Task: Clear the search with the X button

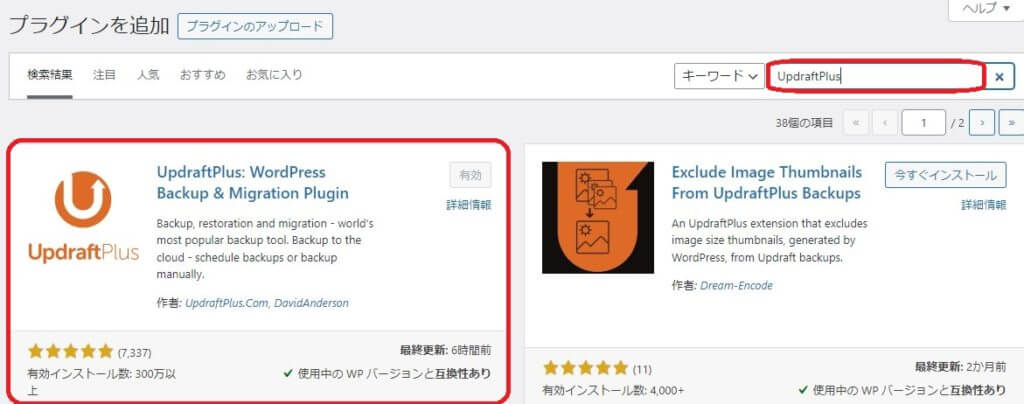Action: coord(999,76)
